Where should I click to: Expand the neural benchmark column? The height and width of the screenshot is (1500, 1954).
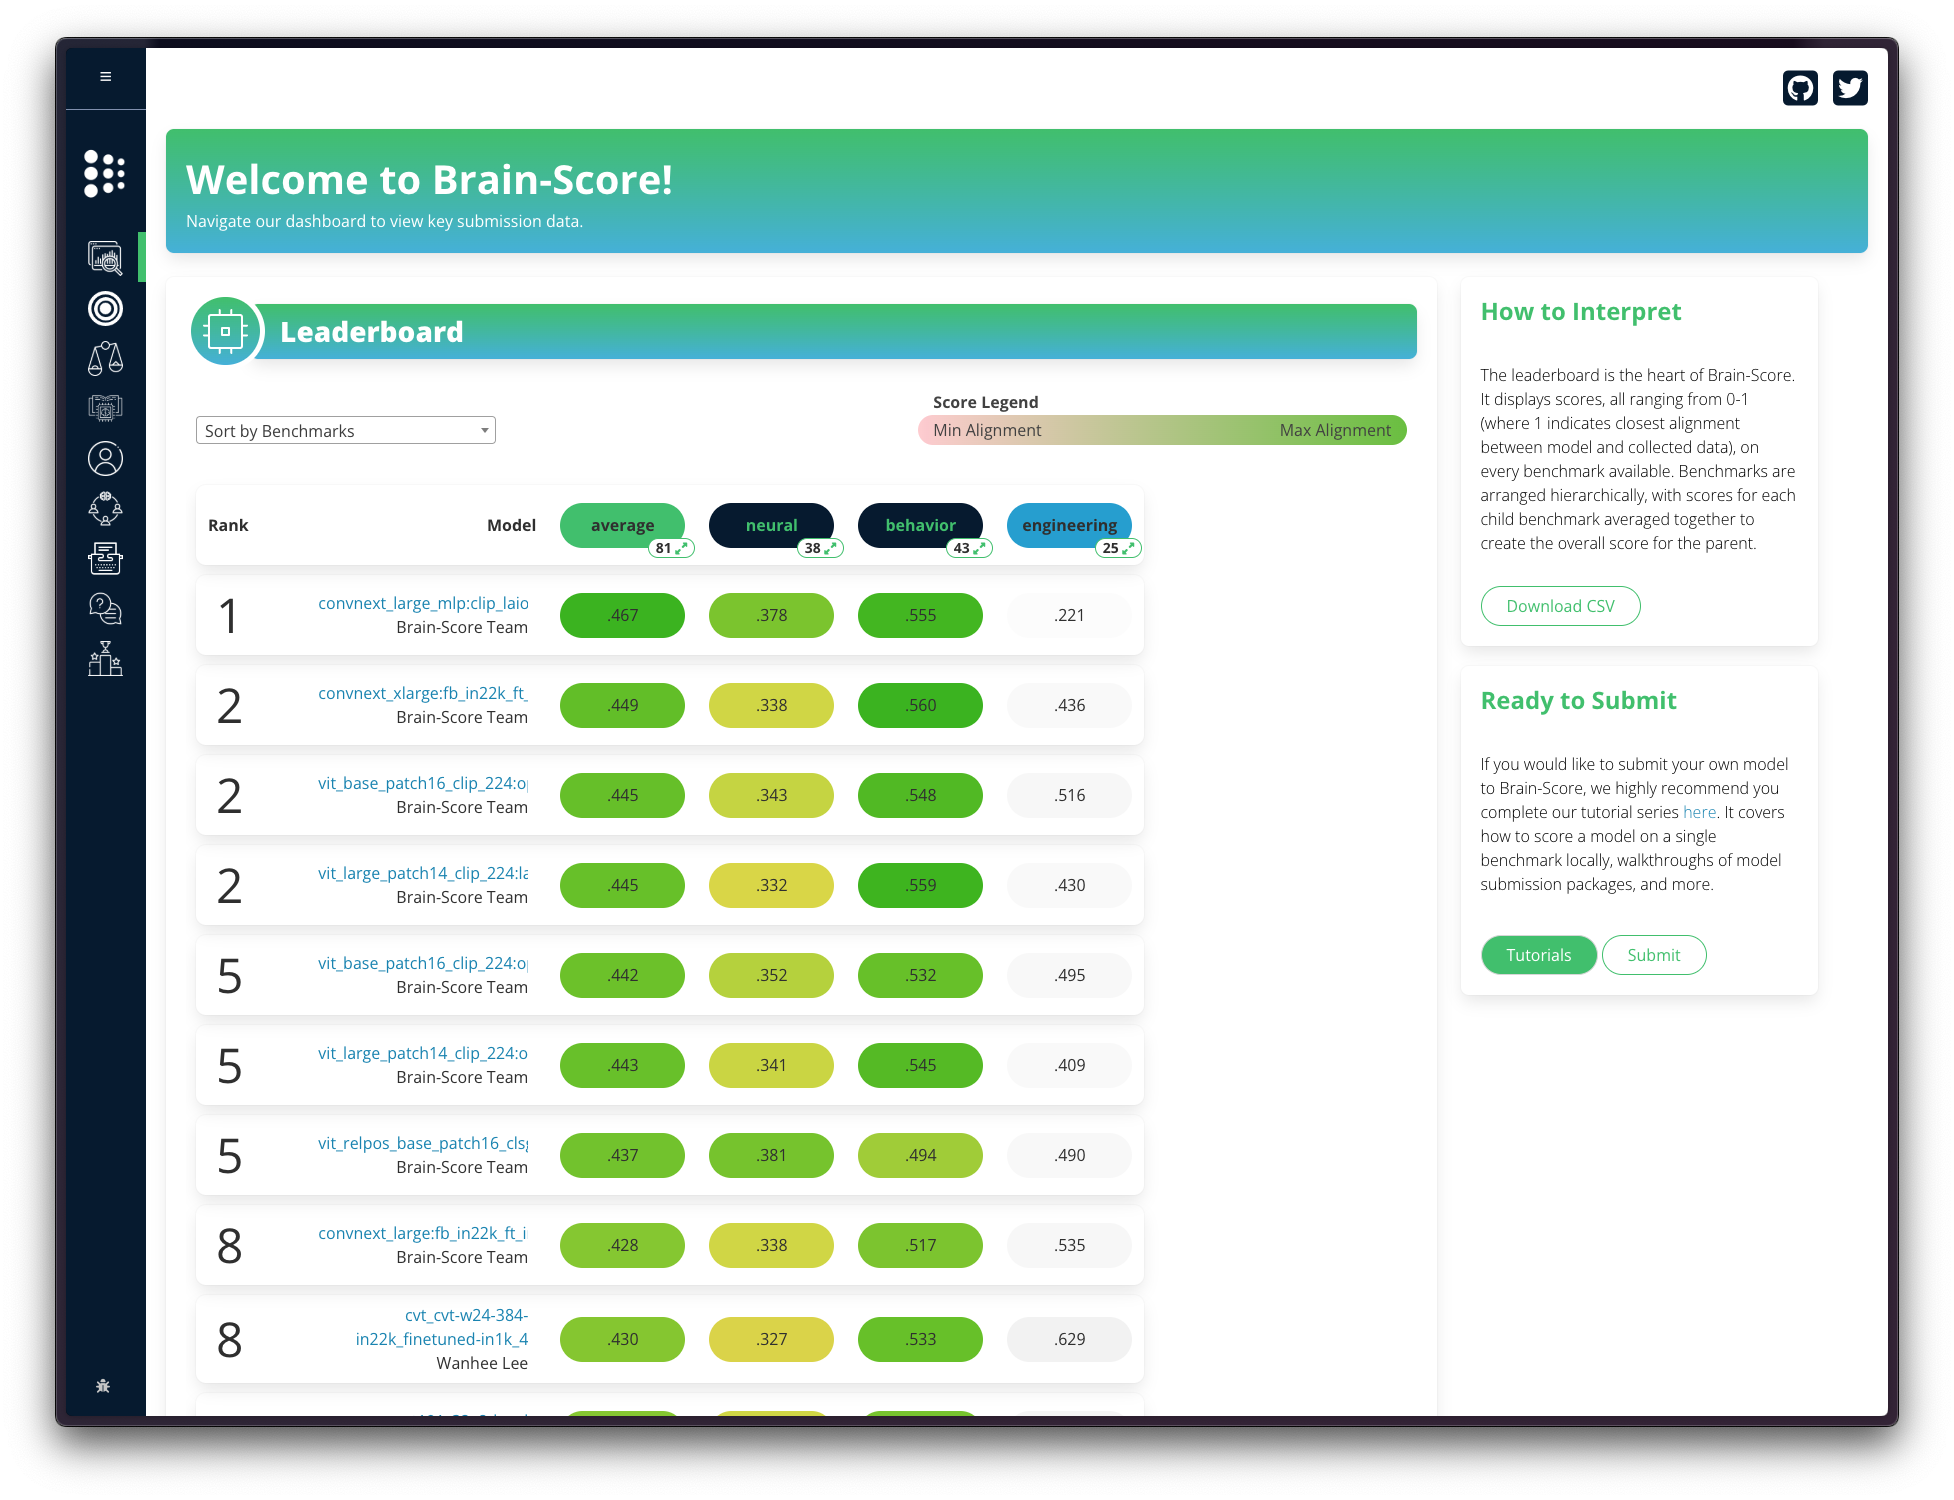click(829, 548)
